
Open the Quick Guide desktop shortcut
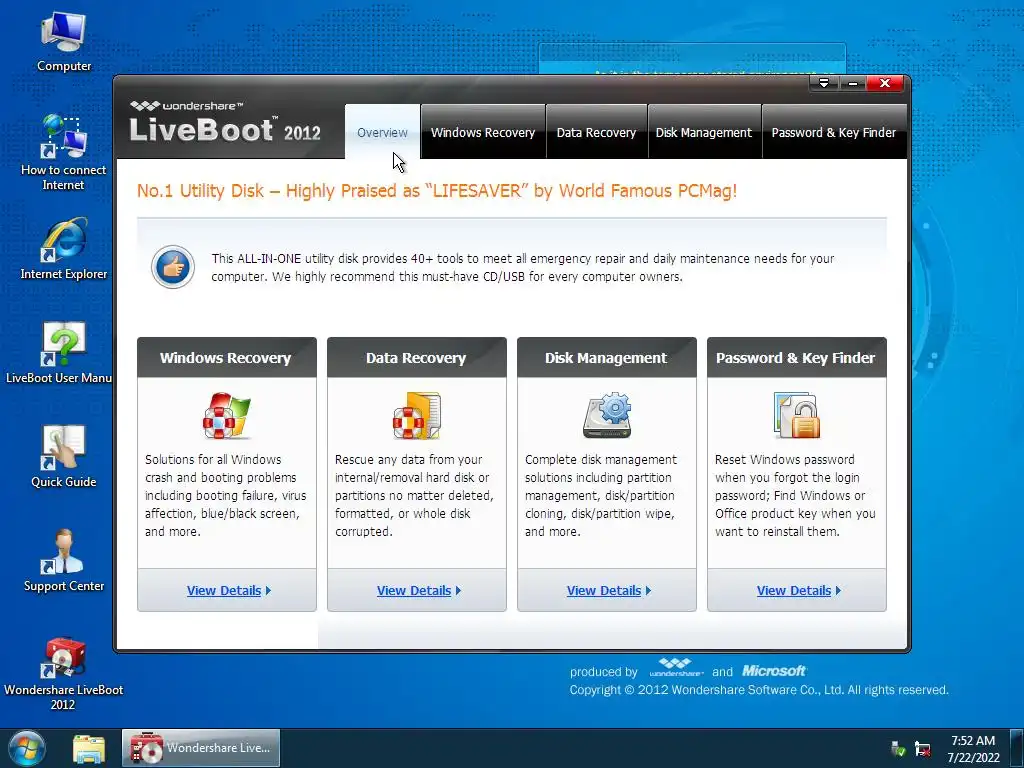click(x=63, y=456)
